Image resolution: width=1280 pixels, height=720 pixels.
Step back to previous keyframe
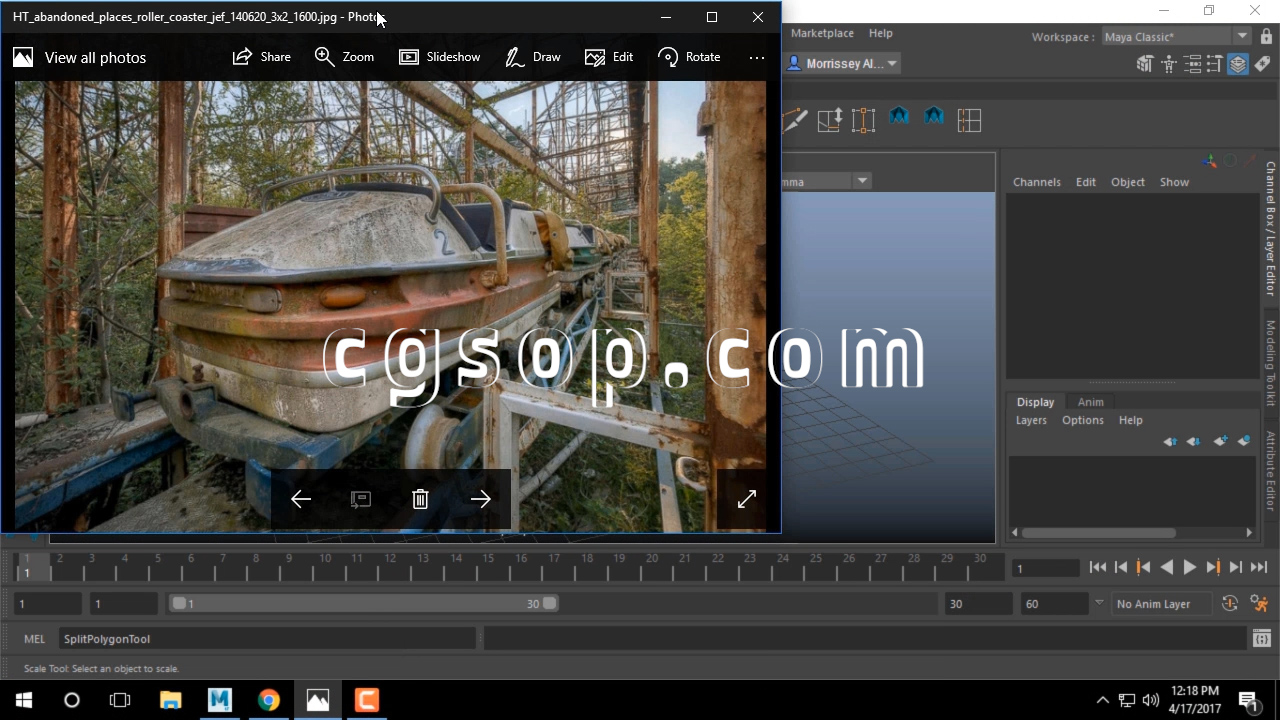[1144, 567]
